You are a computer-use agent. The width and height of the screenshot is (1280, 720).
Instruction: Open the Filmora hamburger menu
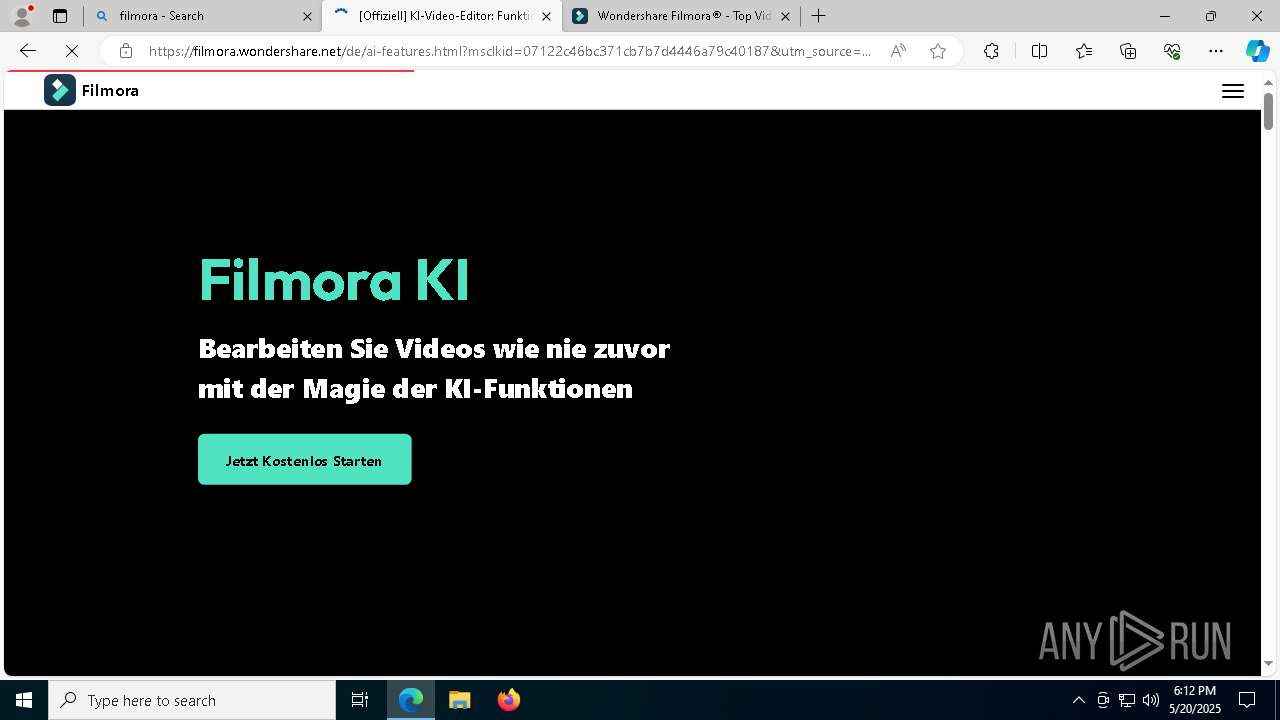1233,91
